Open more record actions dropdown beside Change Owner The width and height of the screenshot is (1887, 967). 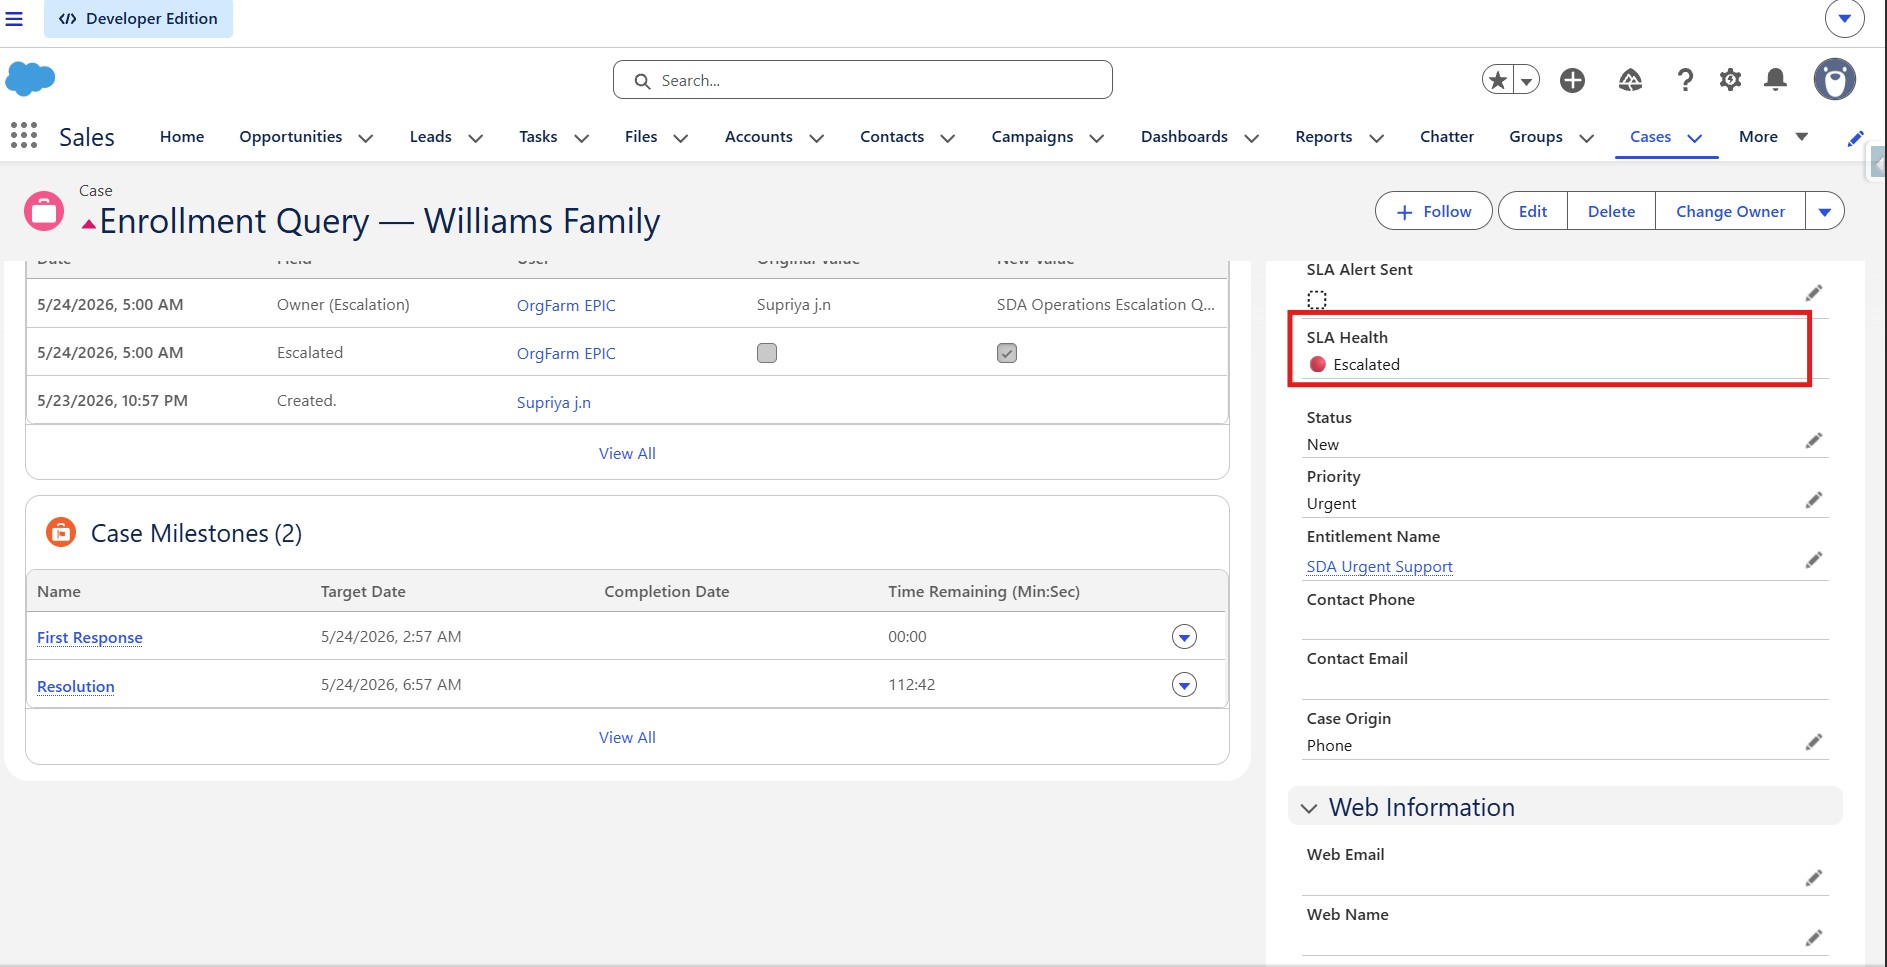[x=1825, y=211]
